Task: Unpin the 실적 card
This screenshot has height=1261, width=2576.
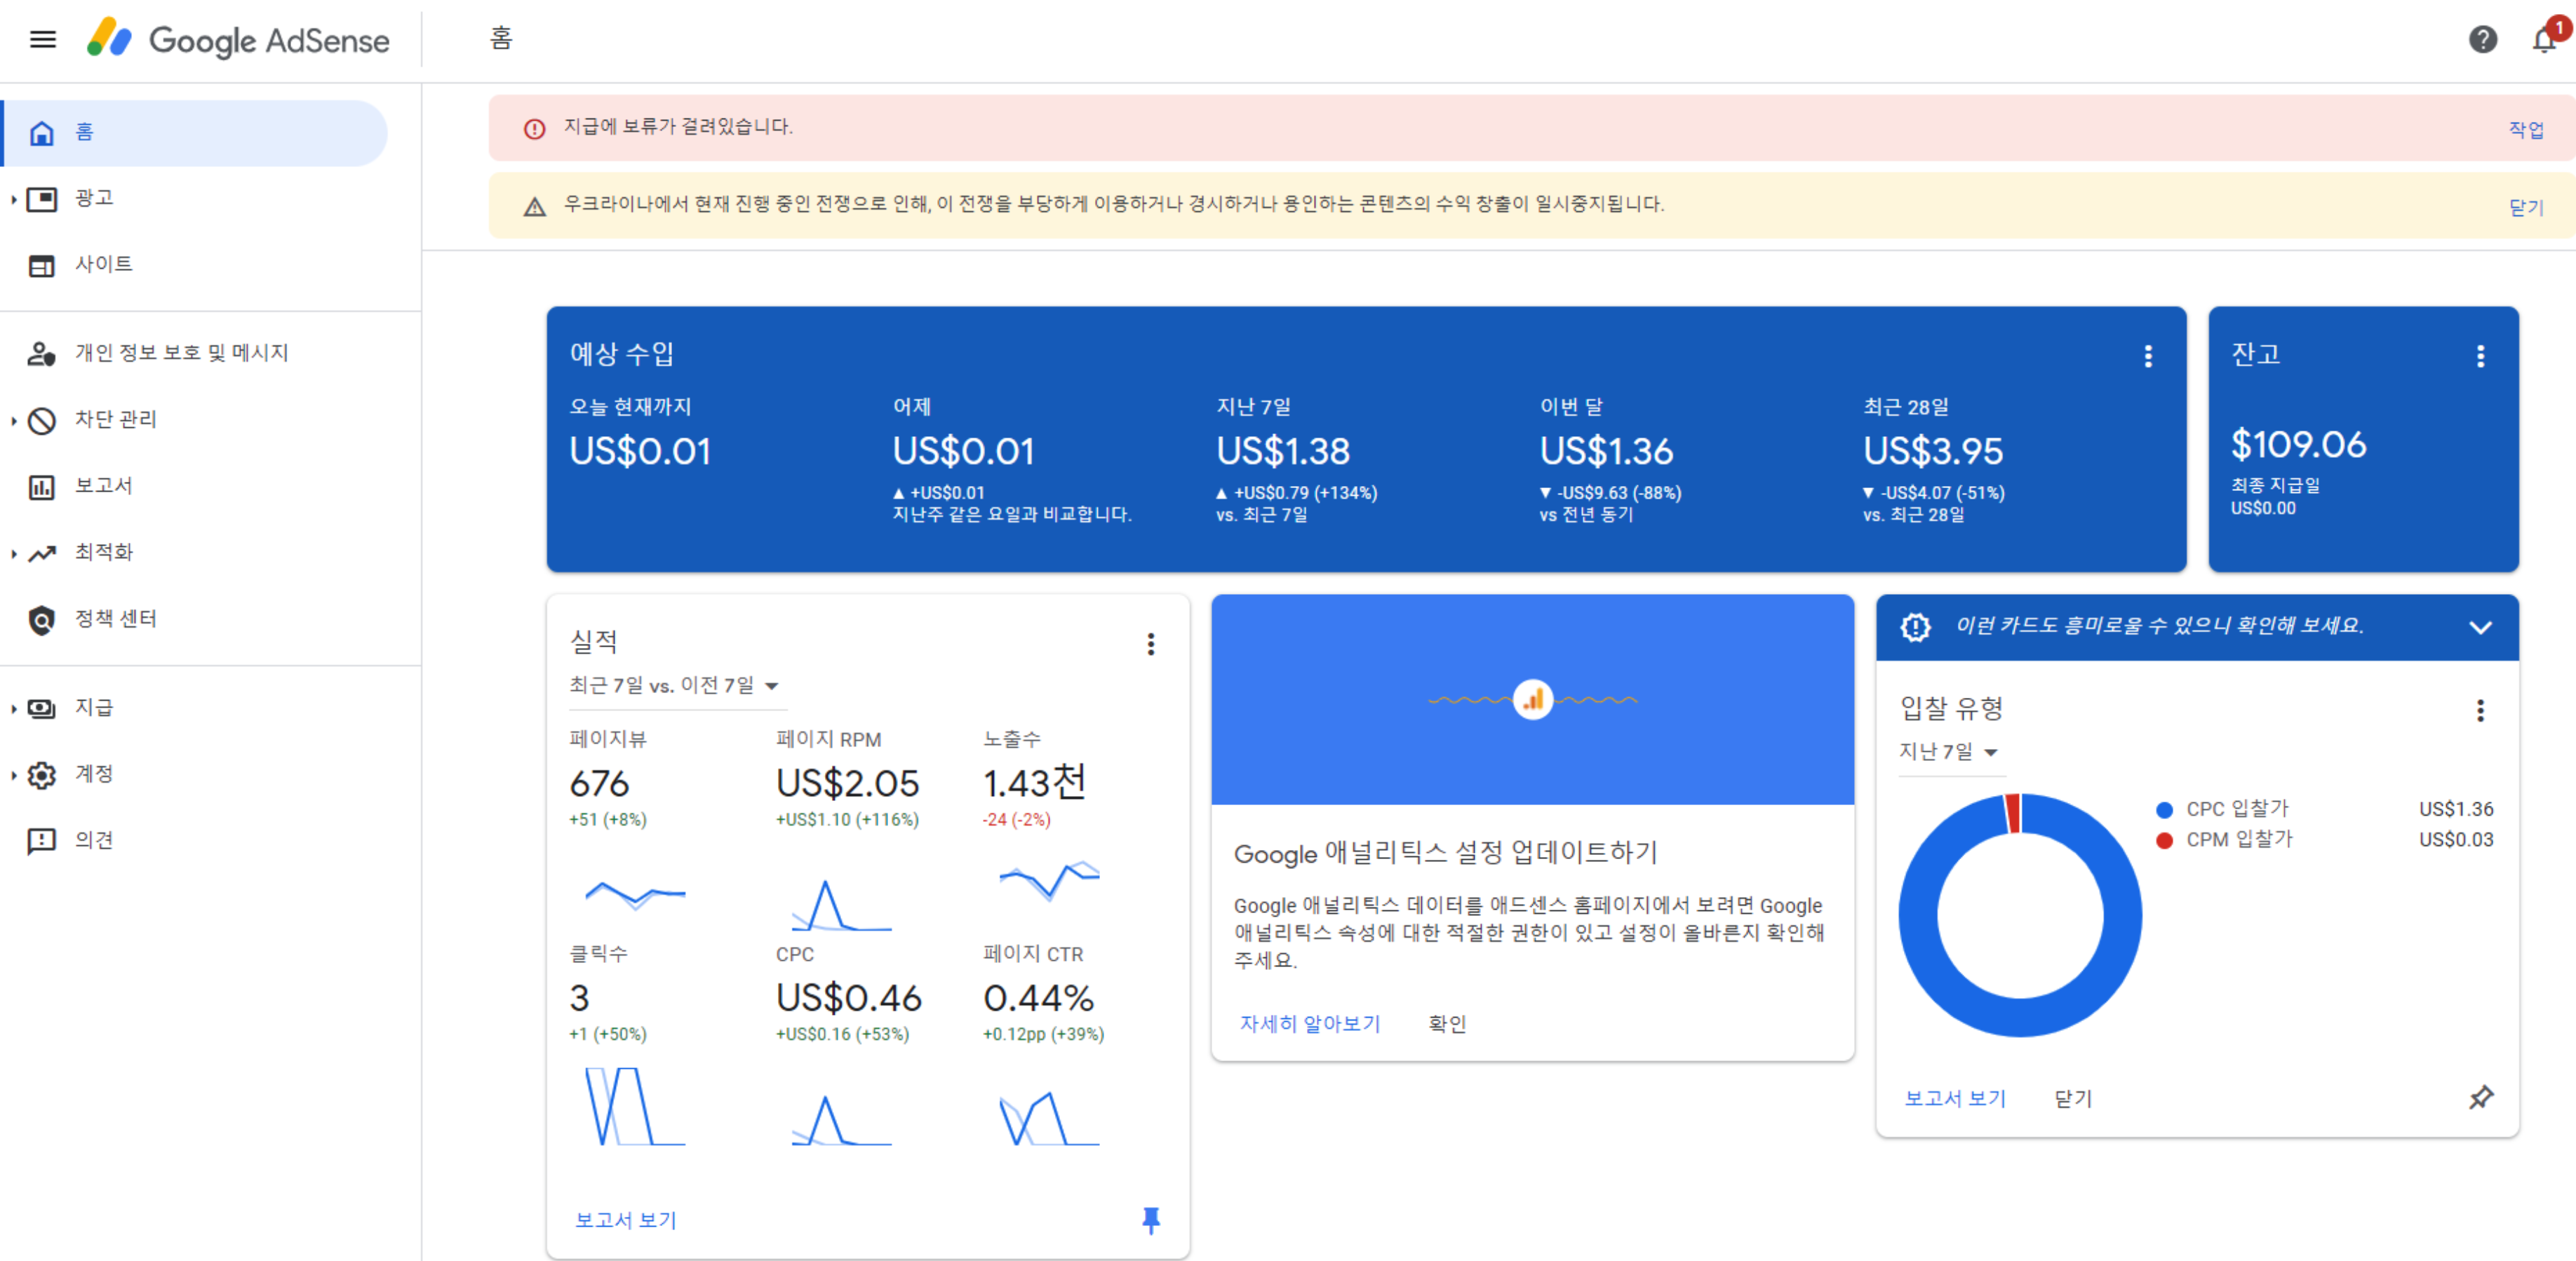Action: click(1150, 1219)
